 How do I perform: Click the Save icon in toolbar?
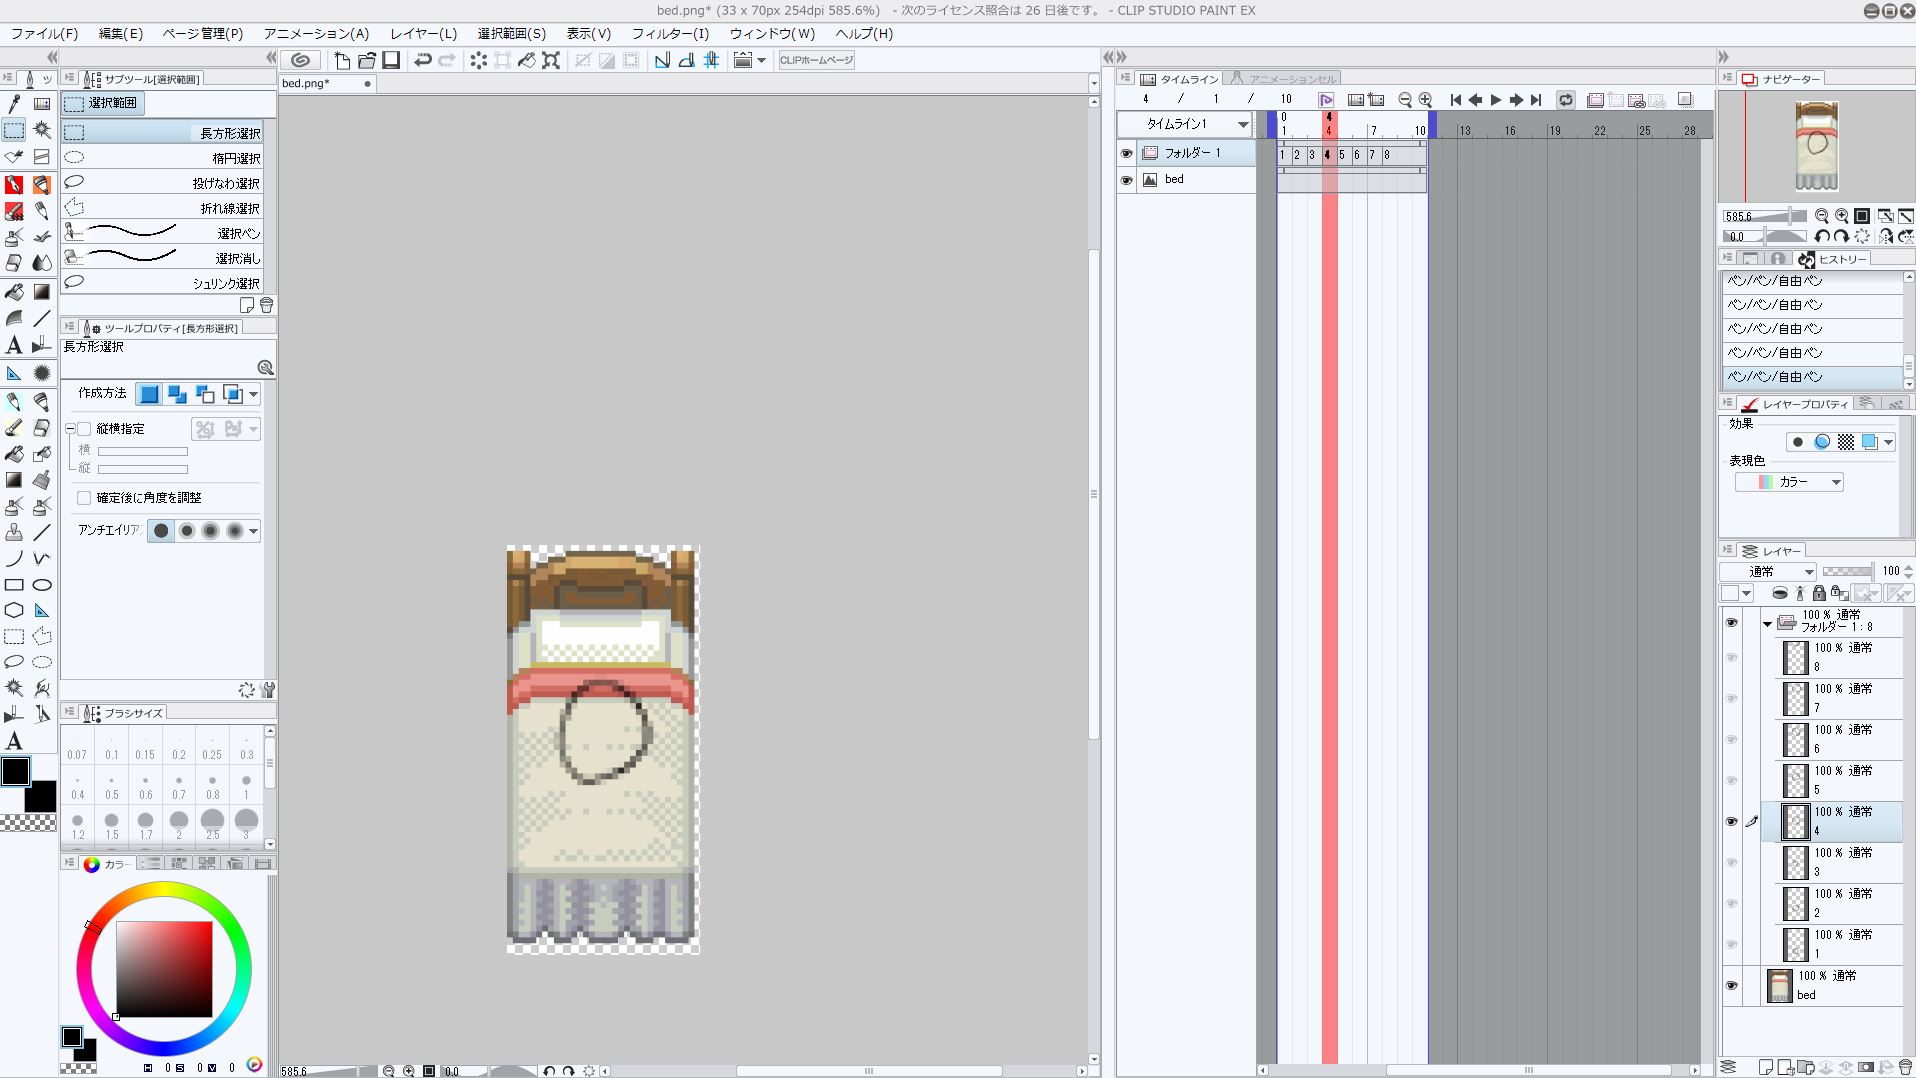click(392, 60)
